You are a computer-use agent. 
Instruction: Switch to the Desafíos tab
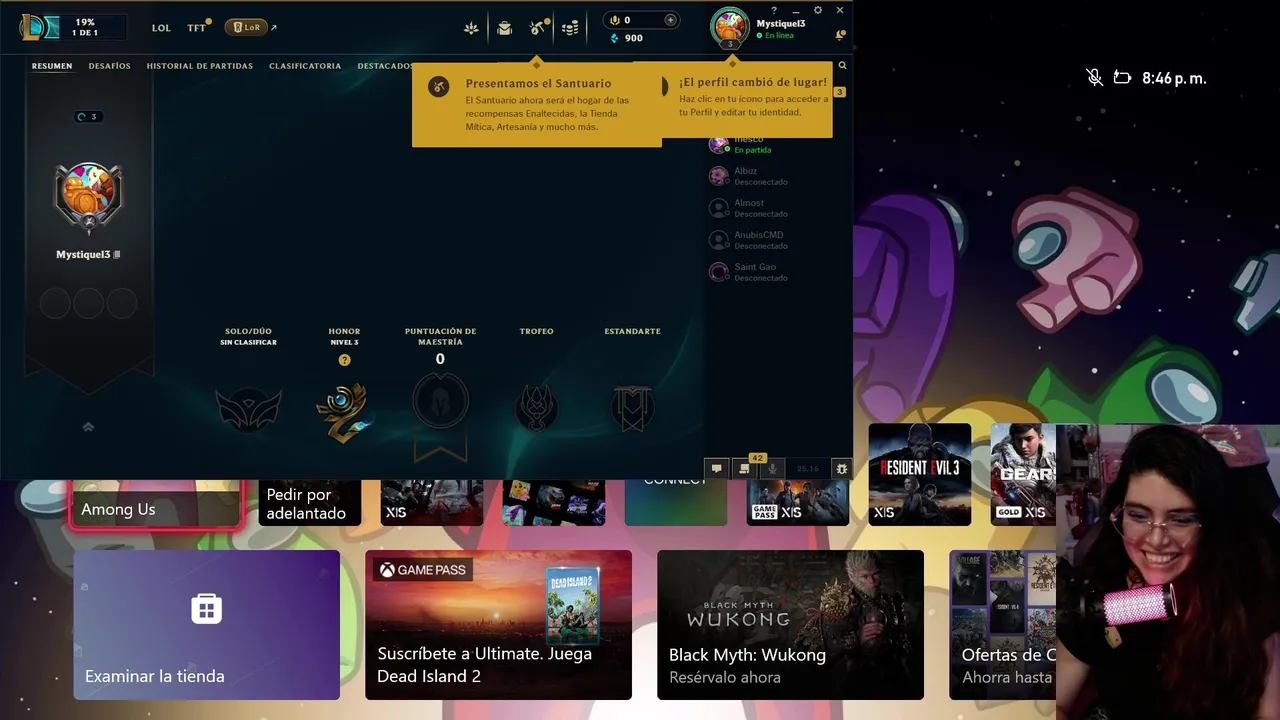pos(109,66)
